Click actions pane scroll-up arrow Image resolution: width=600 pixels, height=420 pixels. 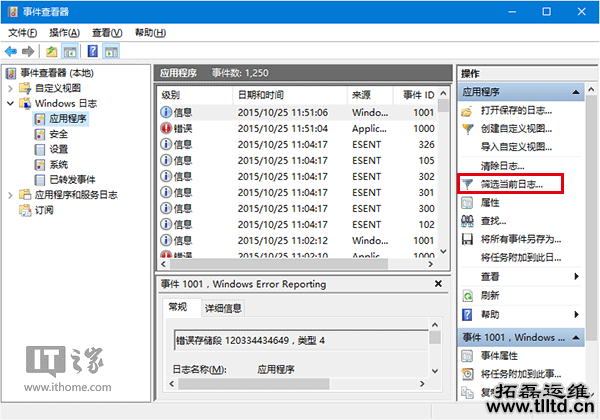(591, 90)
